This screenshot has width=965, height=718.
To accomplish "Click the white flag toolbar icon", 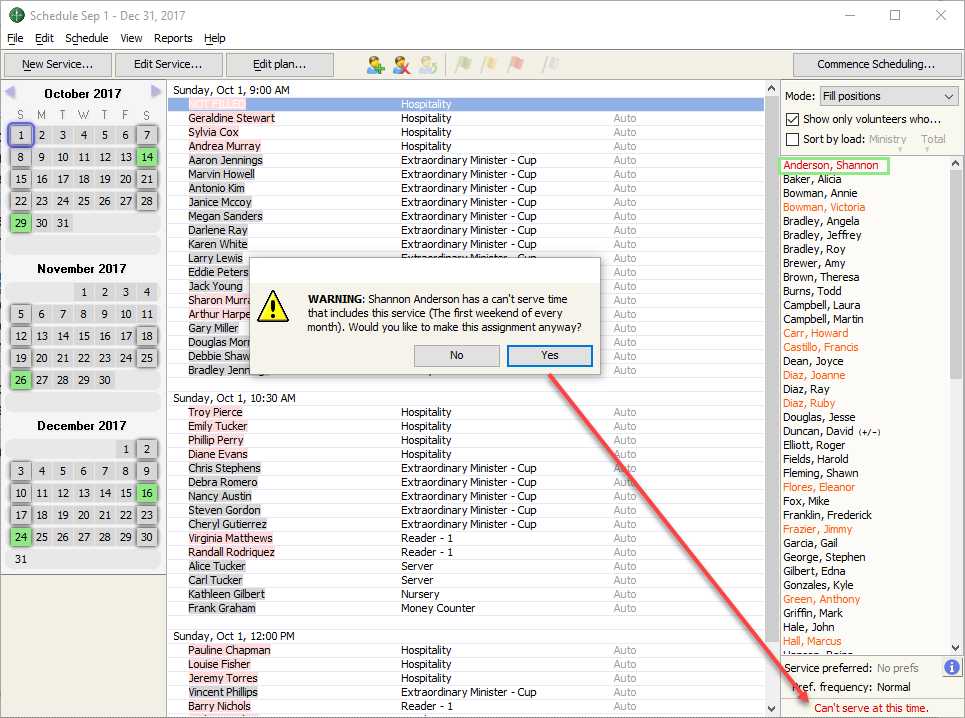I will pyautogui.click(x=549, y=65).
